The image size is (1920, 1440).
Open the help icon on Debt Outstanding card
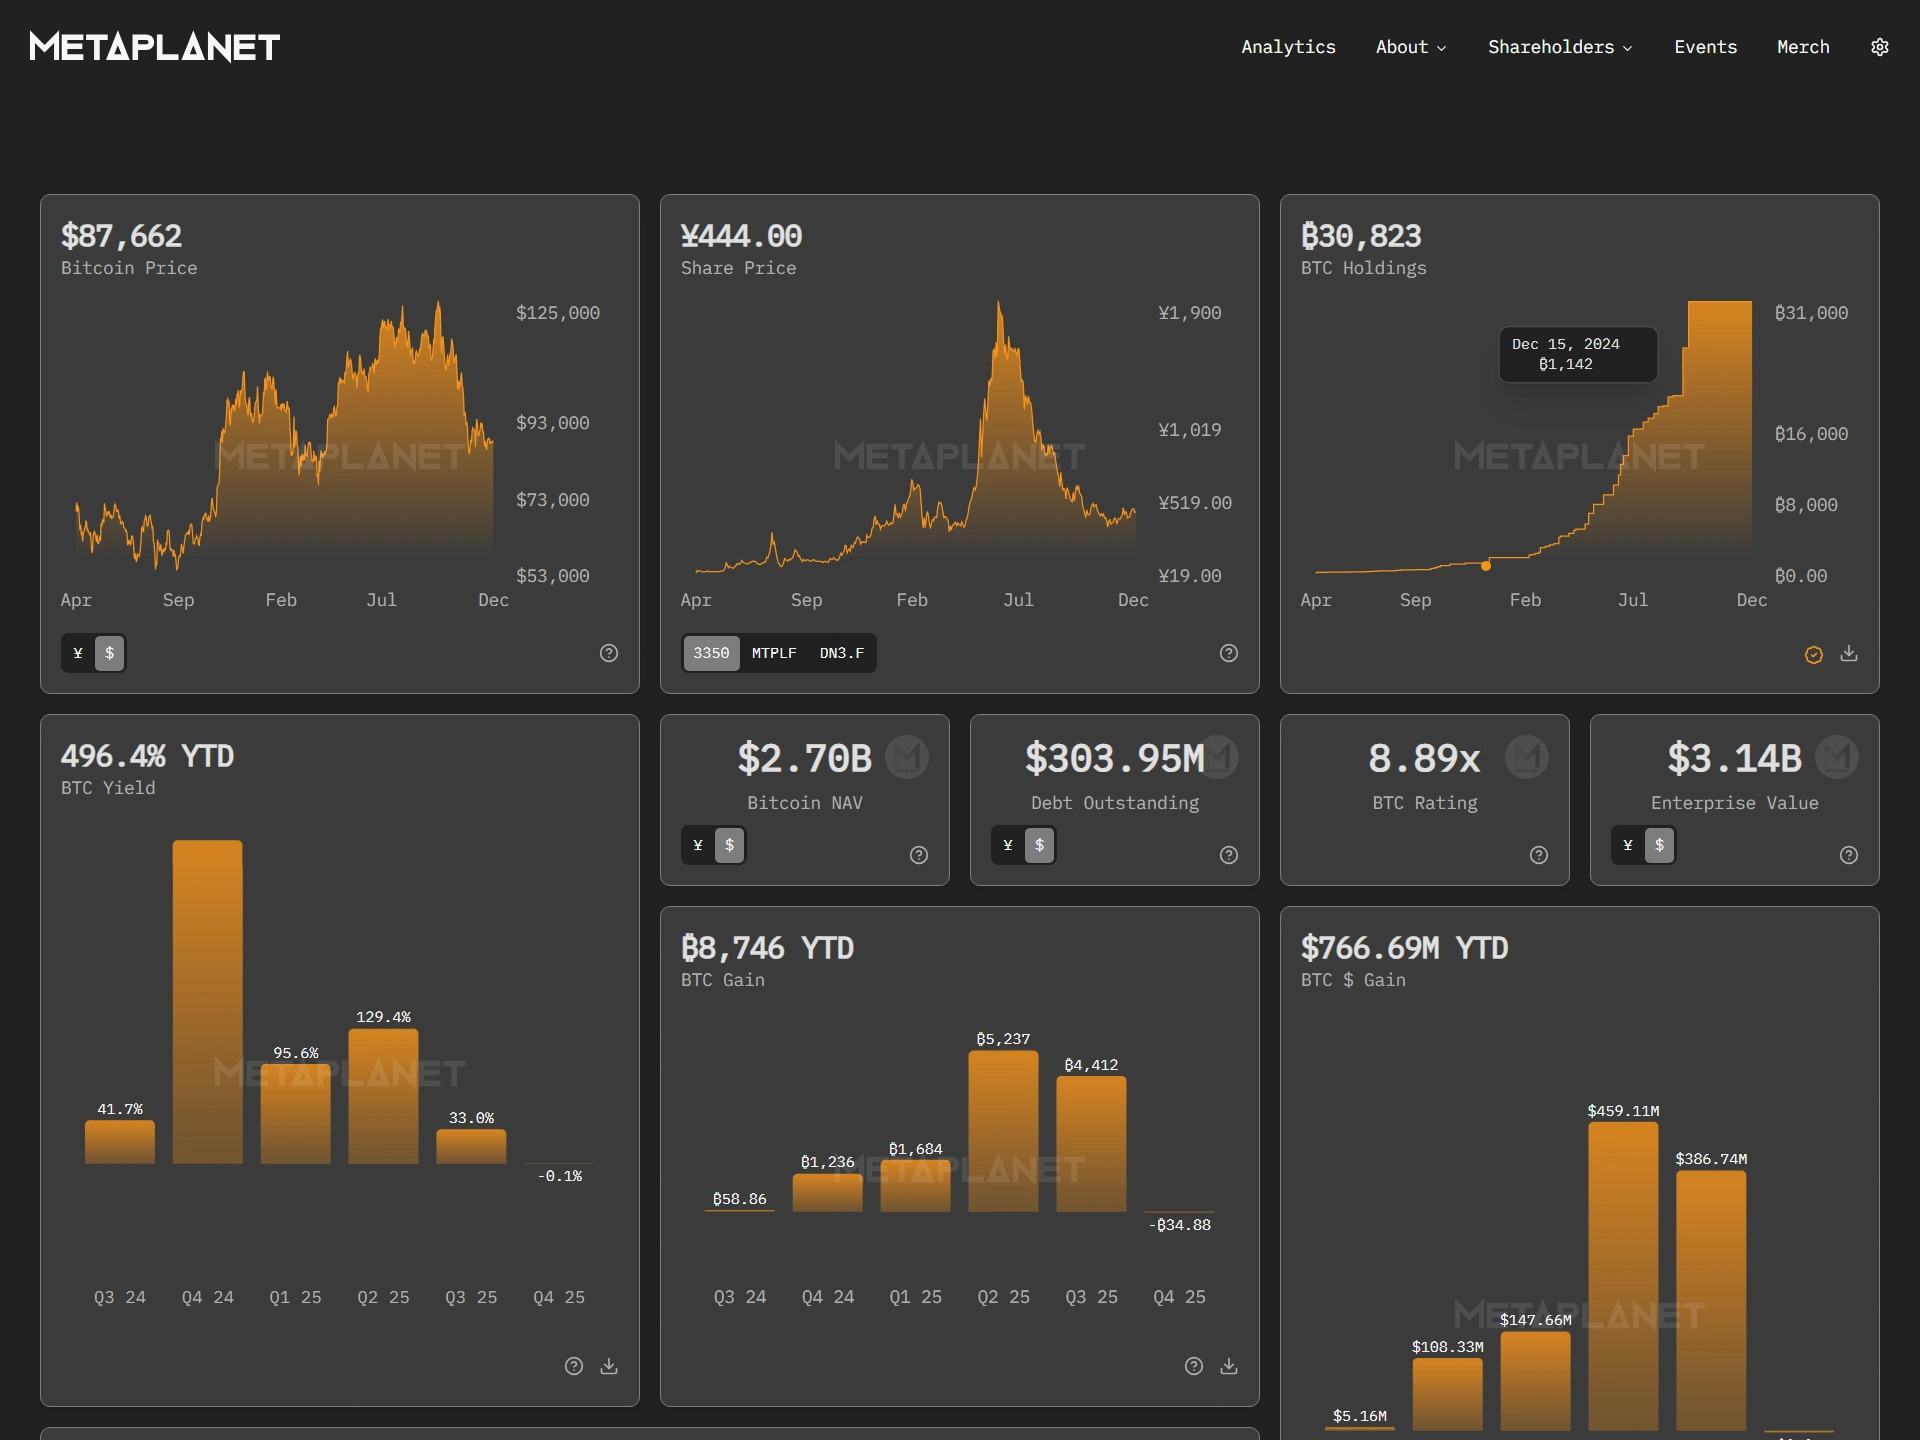[x=1229, y=855]
